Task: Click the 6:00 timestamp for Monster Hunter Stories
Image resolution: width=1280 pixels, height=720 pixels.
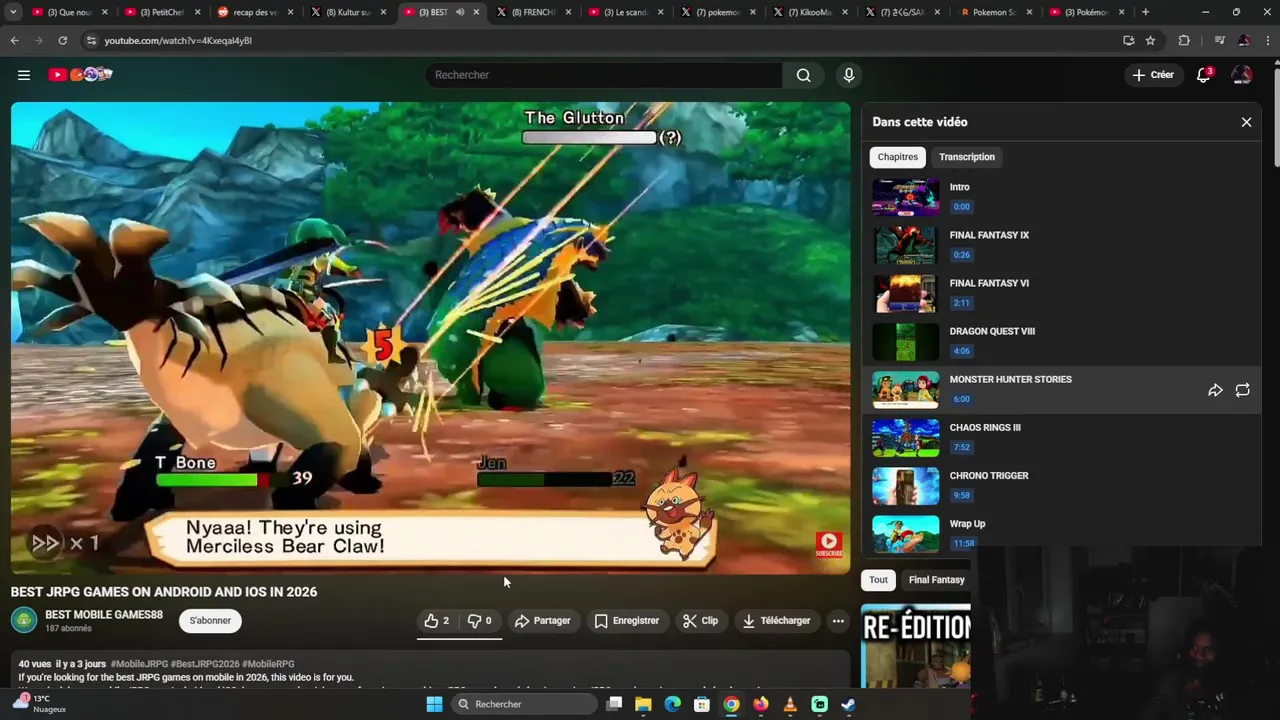Action: click(x=961, y=399)
